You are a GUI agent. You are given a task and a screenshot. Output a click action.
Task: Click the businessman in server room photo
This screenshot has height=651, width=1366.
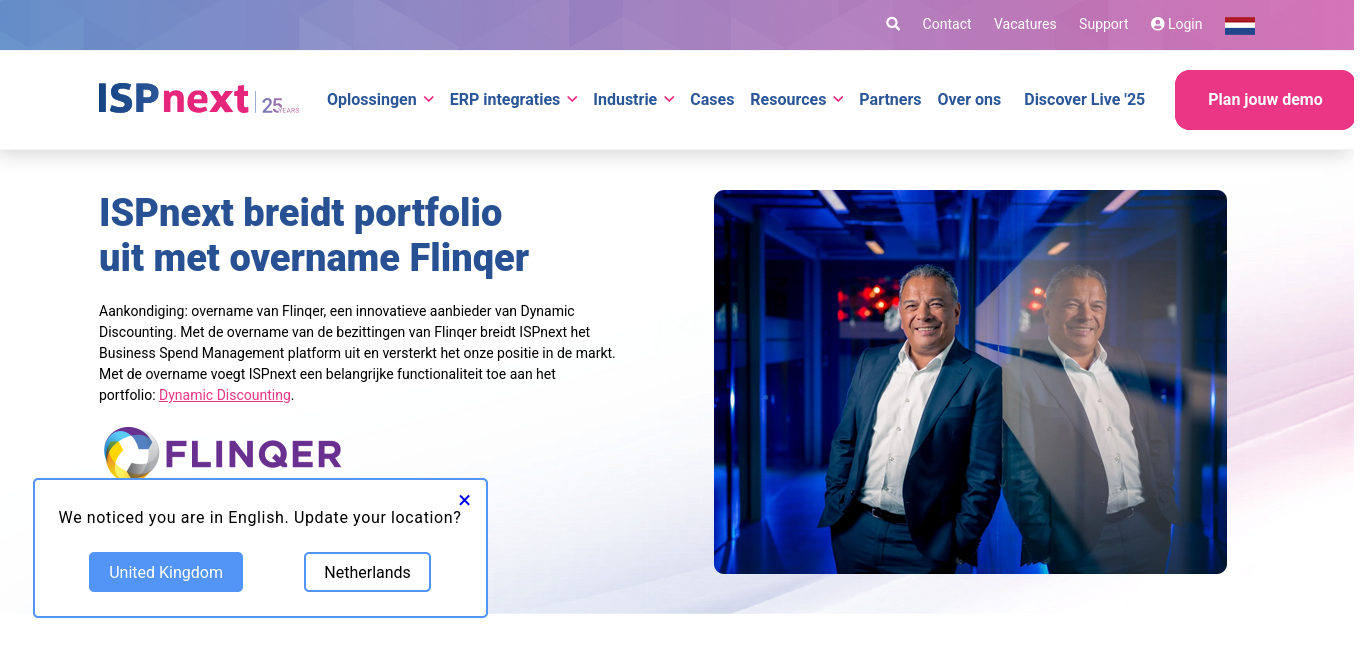[970, 382]
